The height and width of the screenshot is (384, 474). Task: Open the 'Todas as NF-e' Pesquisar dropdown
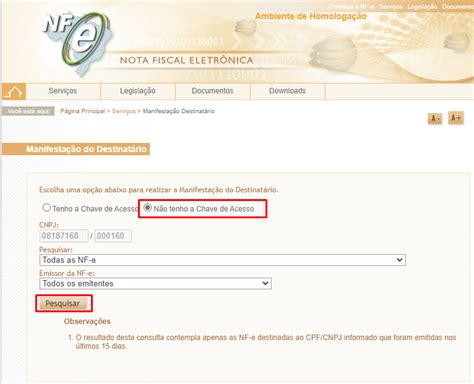[x=222, y=260]
